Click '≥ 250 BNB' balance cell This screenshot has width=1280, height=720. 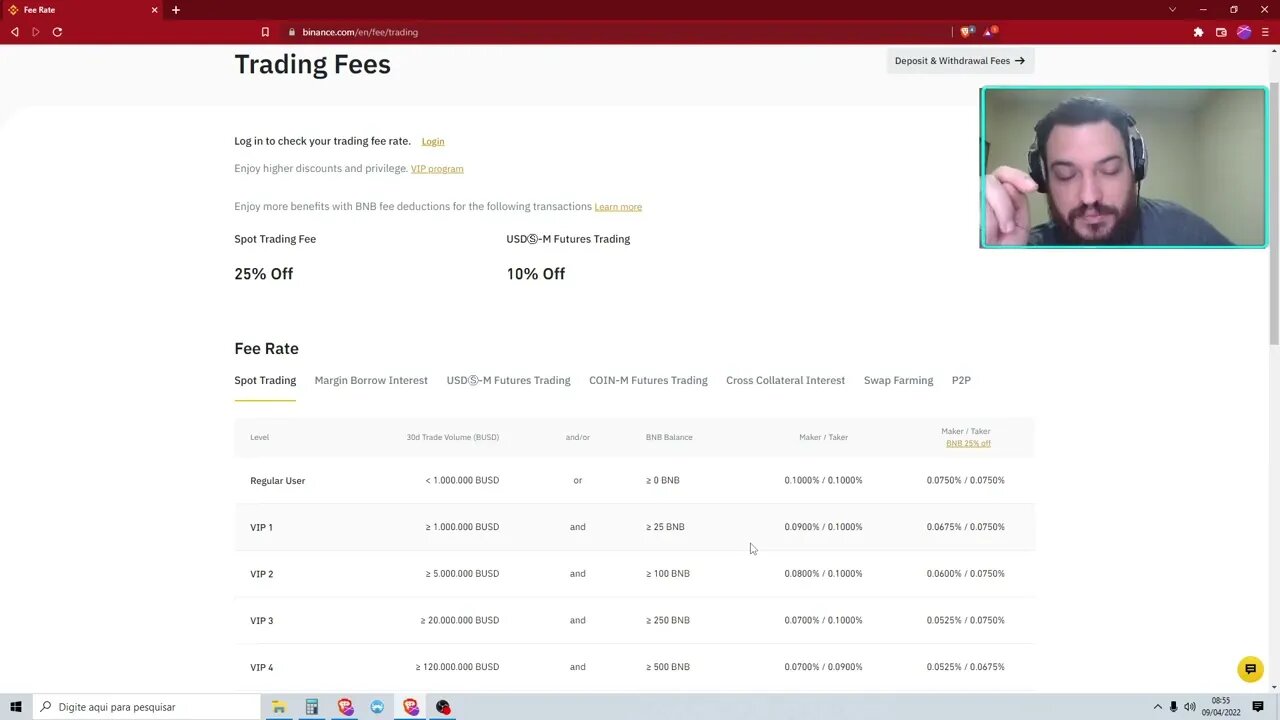point(668,620)
